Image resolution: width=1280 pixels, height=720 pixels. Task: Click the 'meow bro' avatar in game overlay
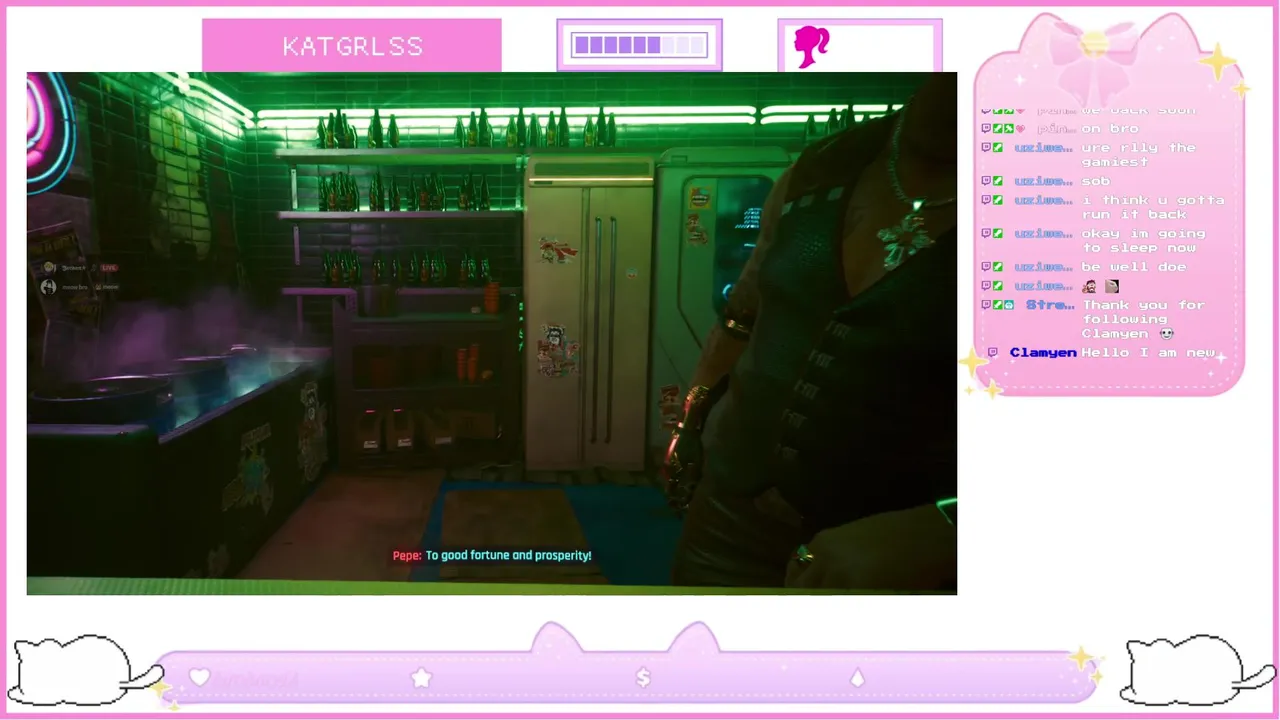pyautogui.click(x=48, y=287)
